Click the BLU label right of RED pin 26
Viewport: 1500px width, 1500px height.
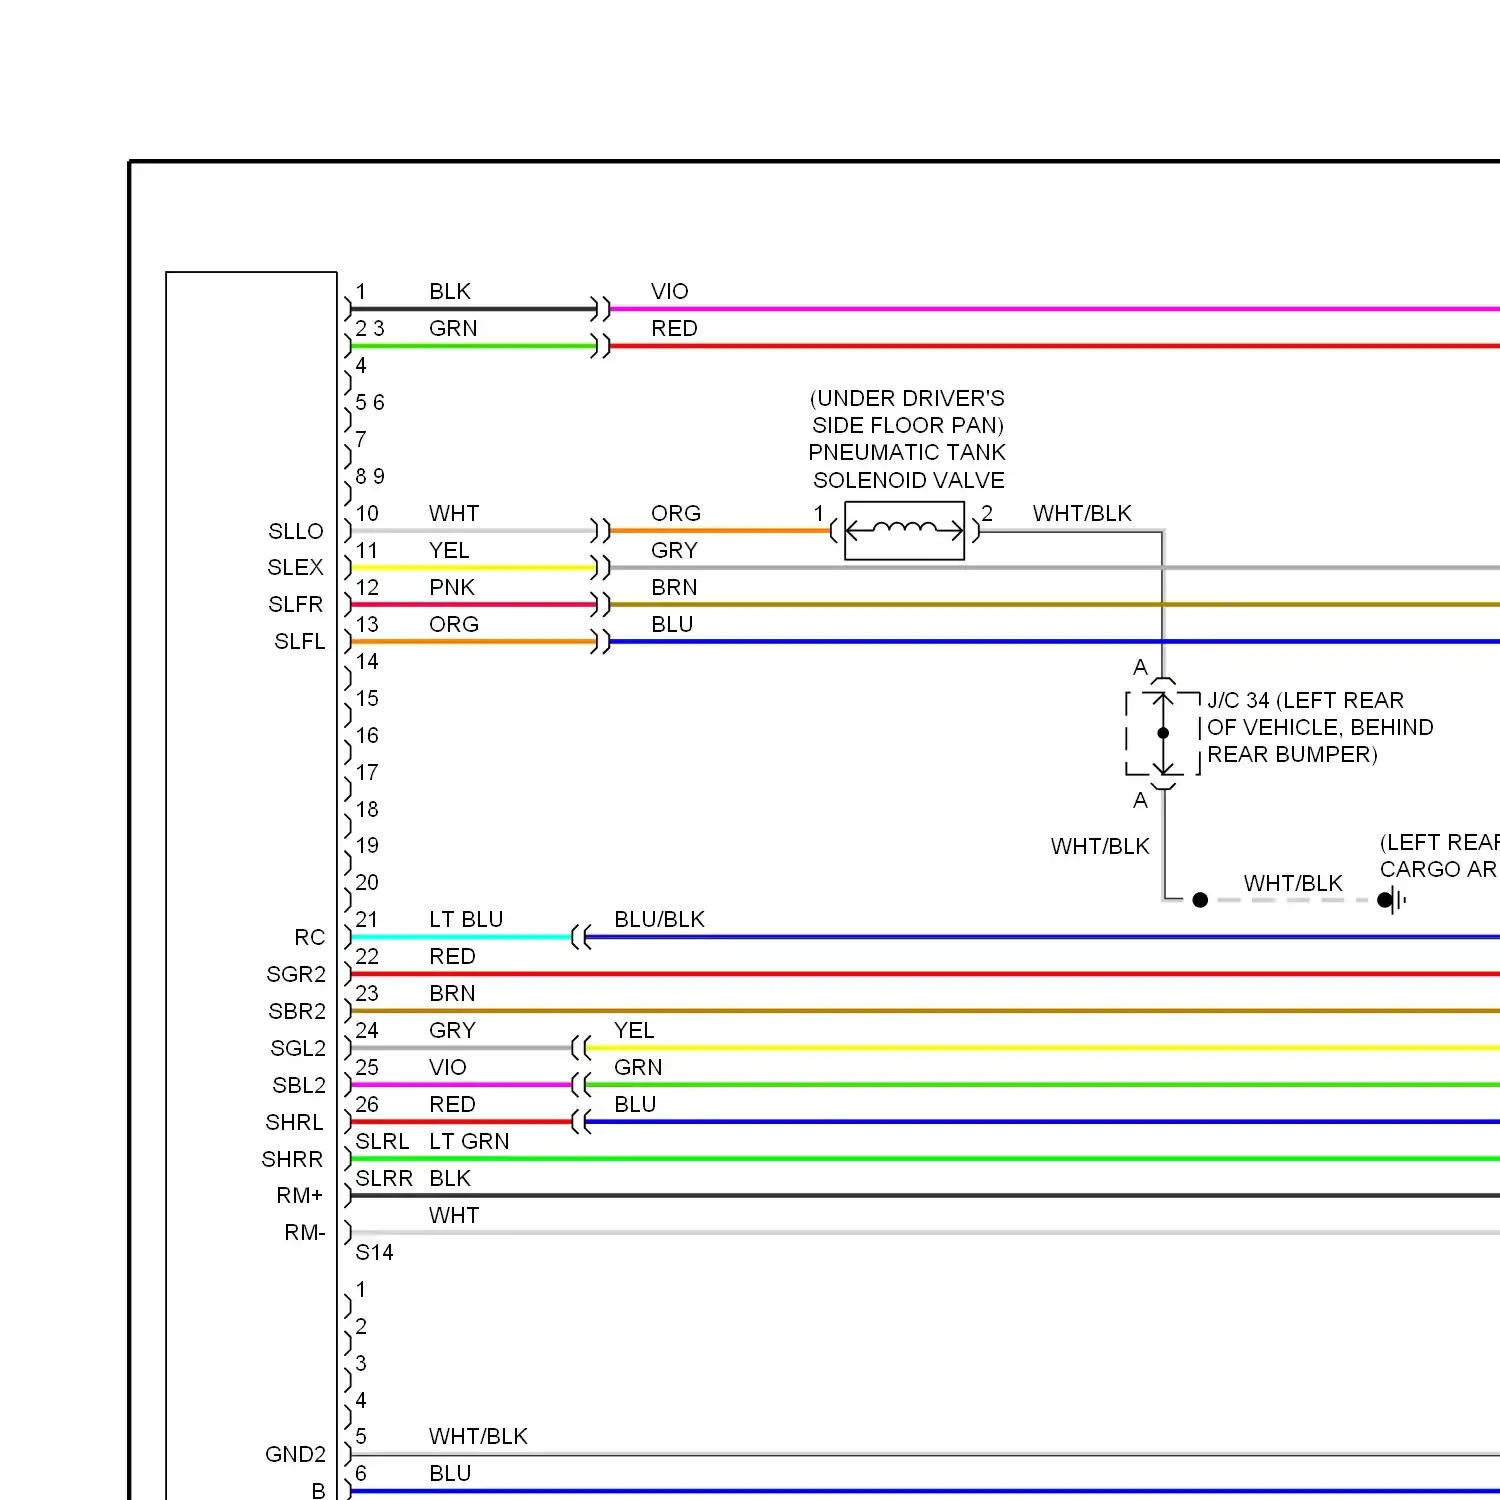click(635, 1104)
